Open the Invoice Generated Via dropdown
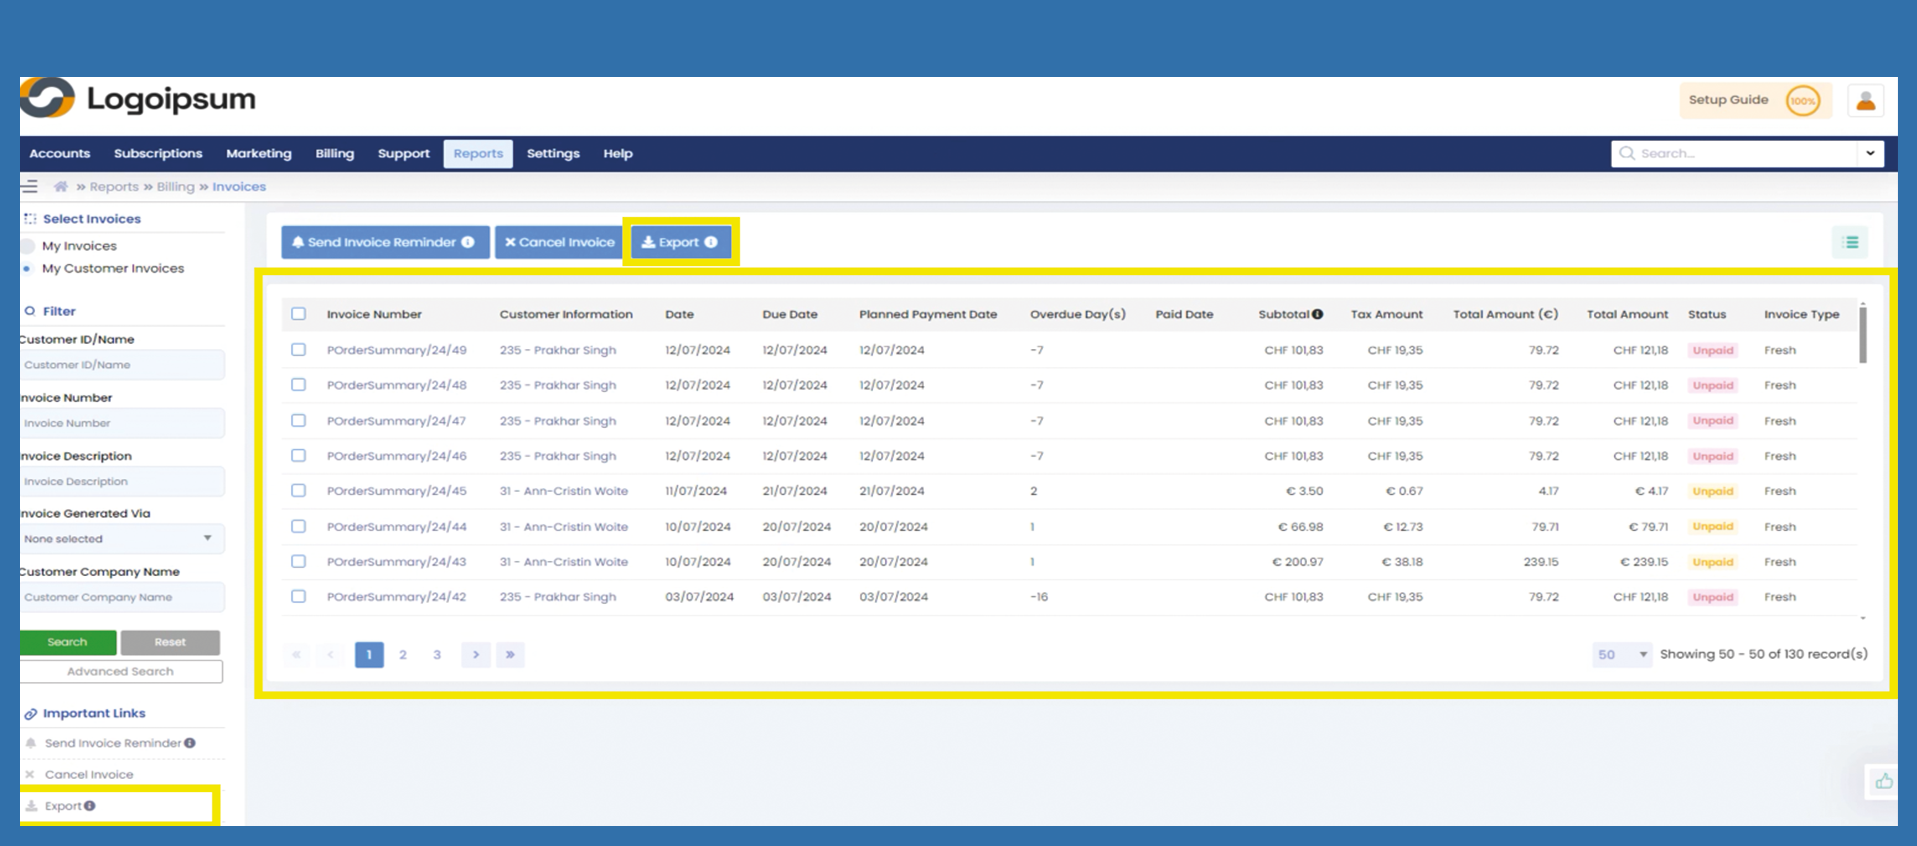The height and width of the screenshot is (846, 1917). click(x=120, y=539)
